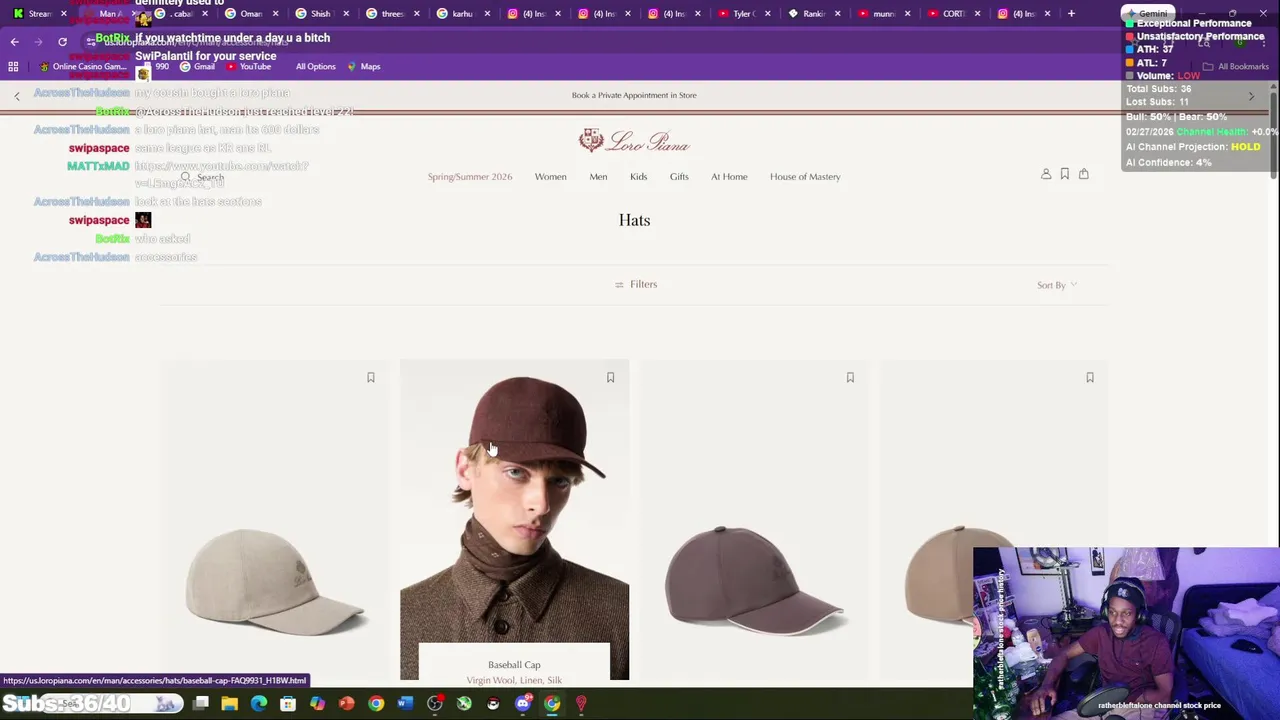Expand the Men menu
The width and height of the screenshot is (1280, 720).
click(x=598, y=177)
